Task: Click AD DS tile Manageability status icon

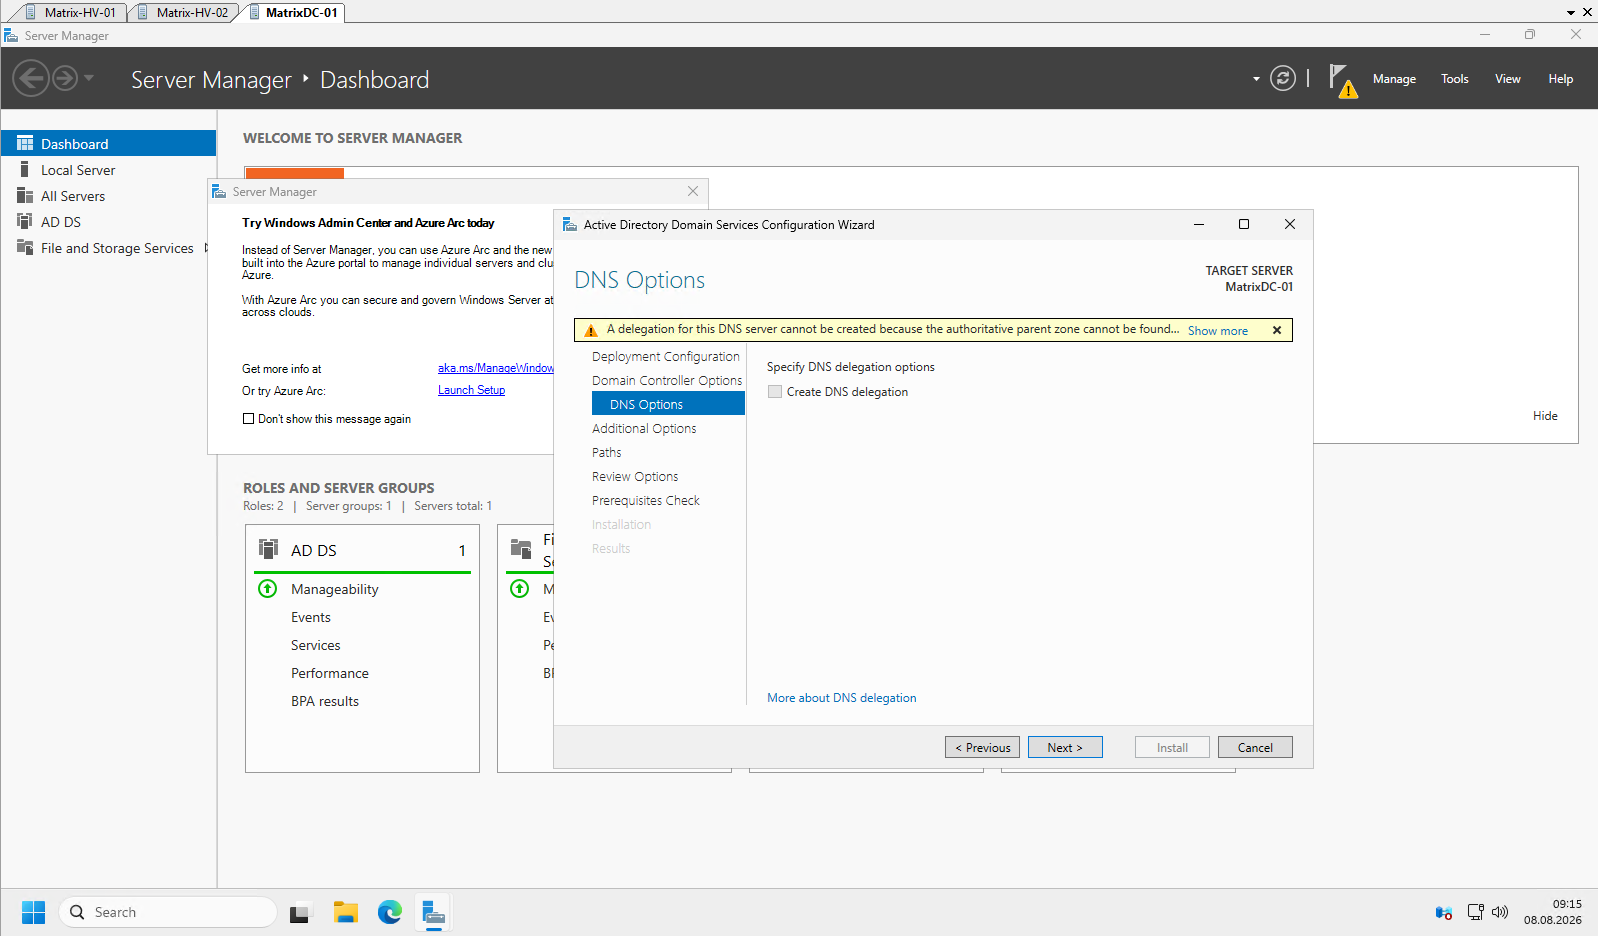Action: point(268,589)
